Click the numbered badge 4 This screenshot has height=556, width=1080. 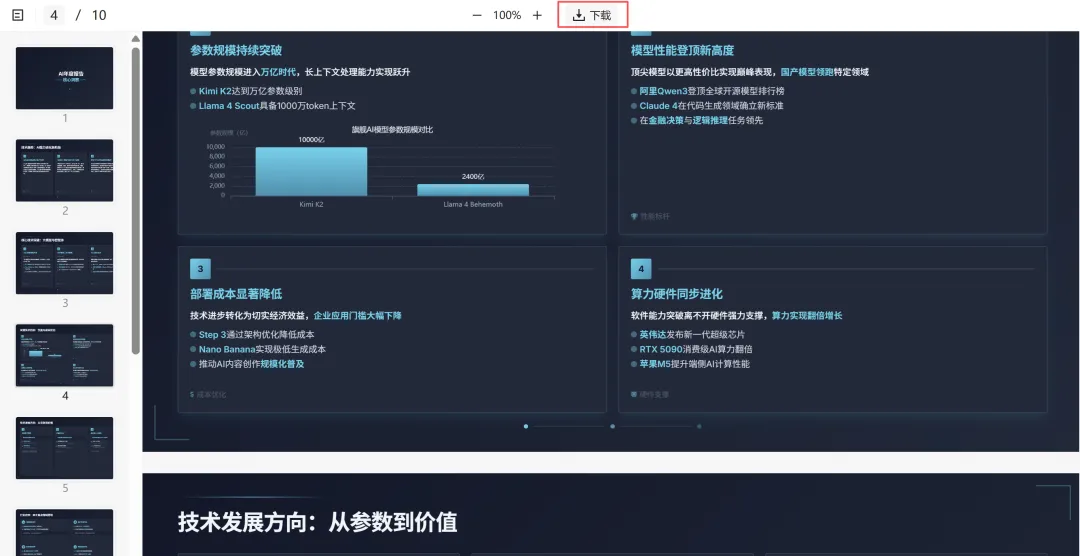pos(641,269)
